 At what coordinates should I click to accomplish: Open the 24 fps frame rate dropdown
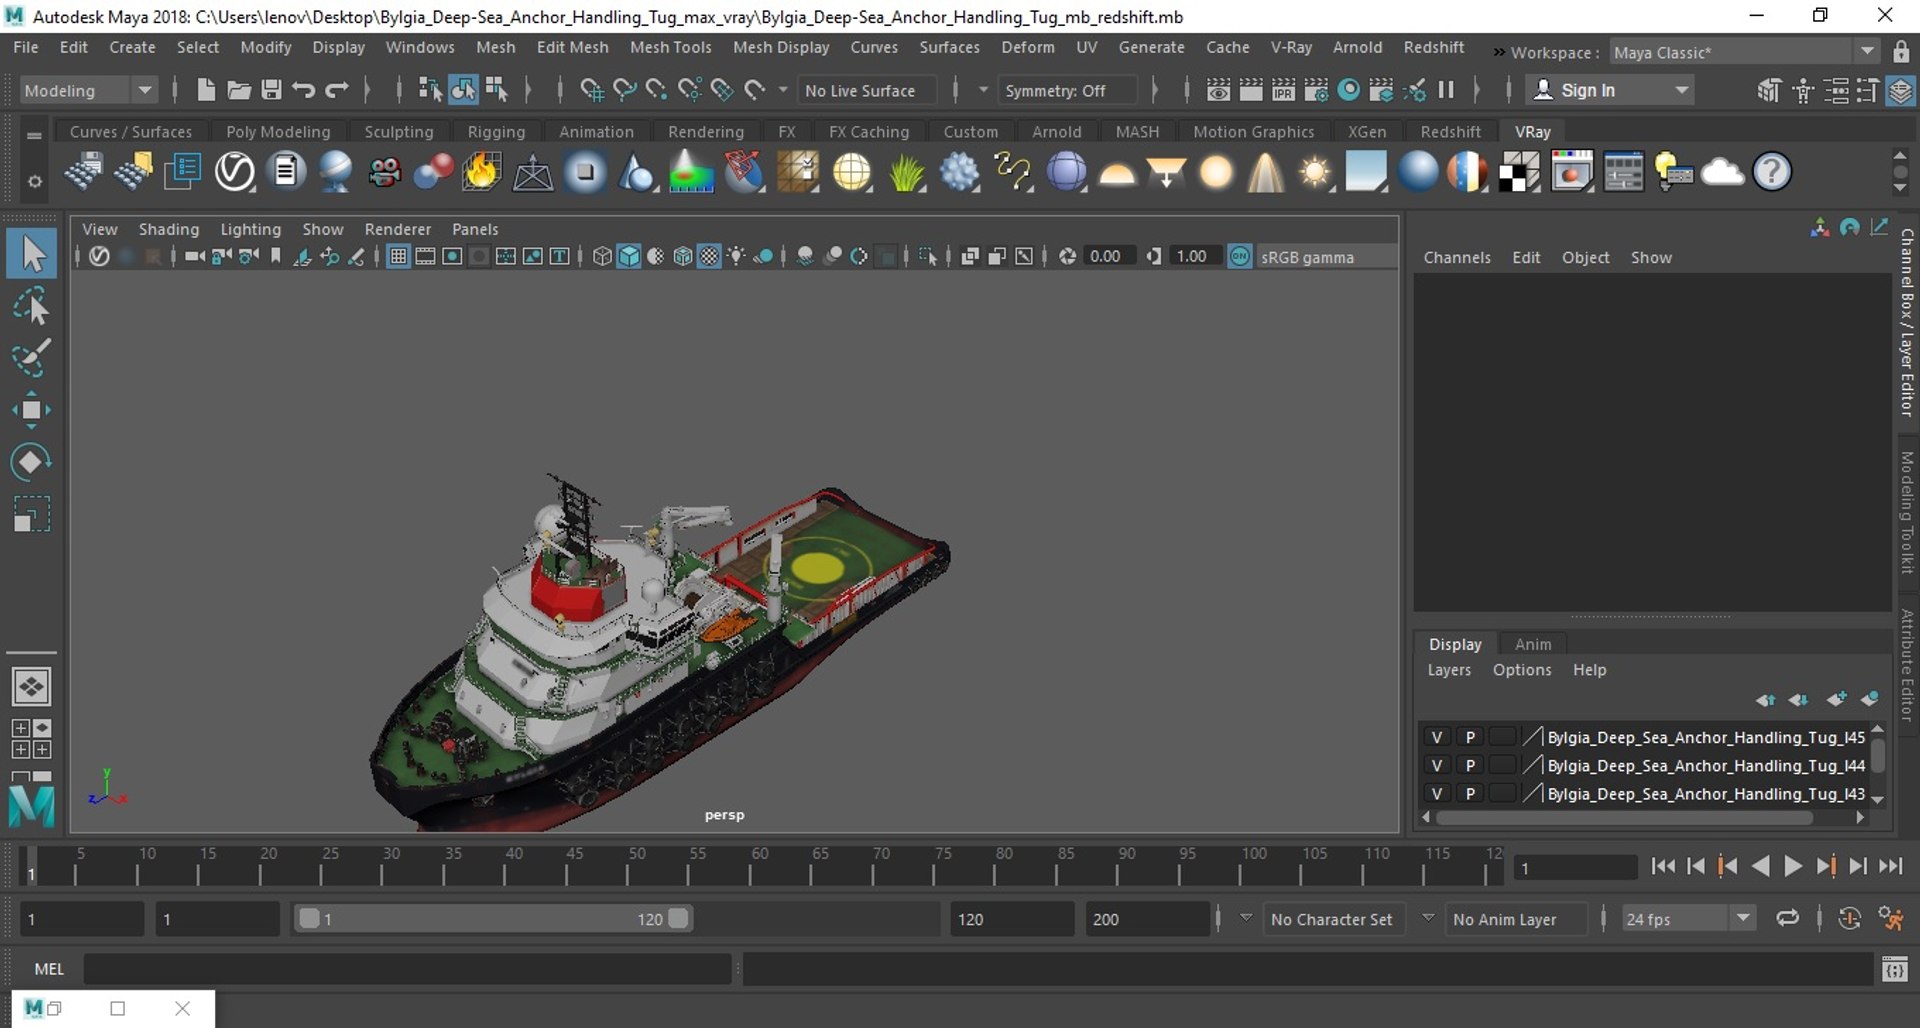coord(1743,918)
